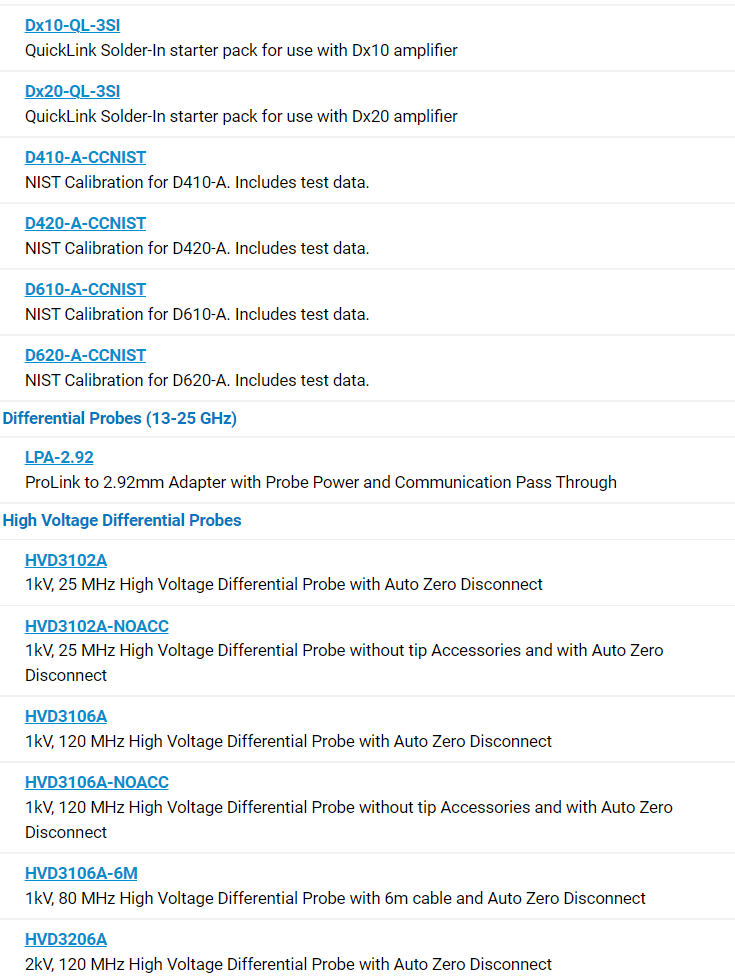Open the HVD3102A probe link

click(66, 560)
